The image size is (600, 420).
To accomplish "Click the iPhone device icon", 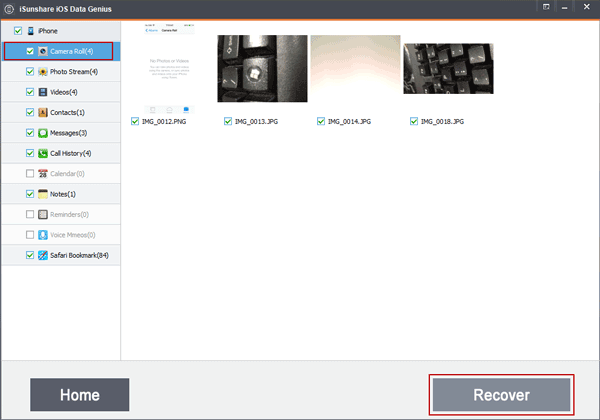I will click(x=31, y=31).
